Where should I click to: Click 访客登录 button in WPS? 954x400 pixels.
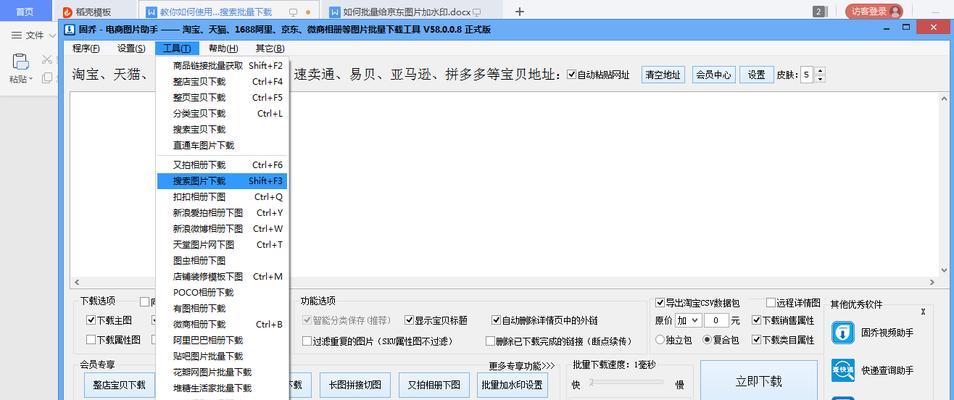(x=874, y=11)
